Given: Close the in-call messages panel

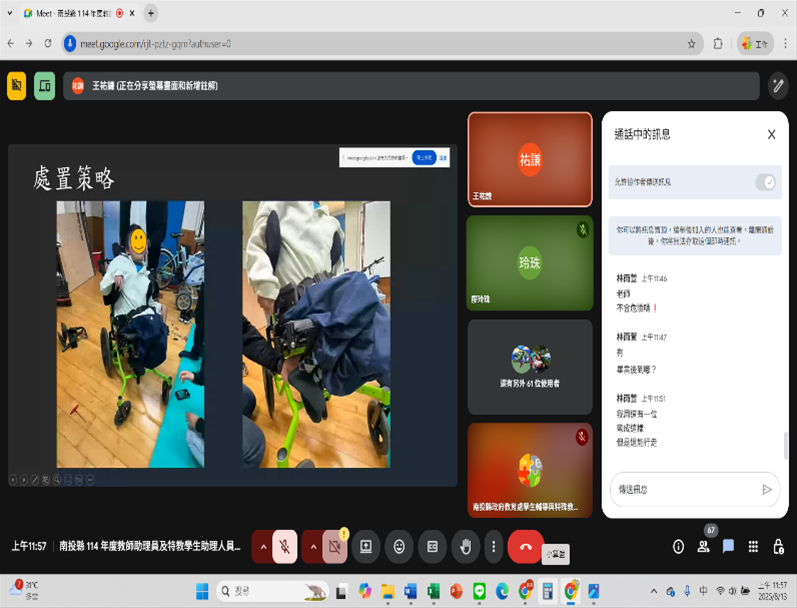Looking at the screenshot, I should pos(771,134).
